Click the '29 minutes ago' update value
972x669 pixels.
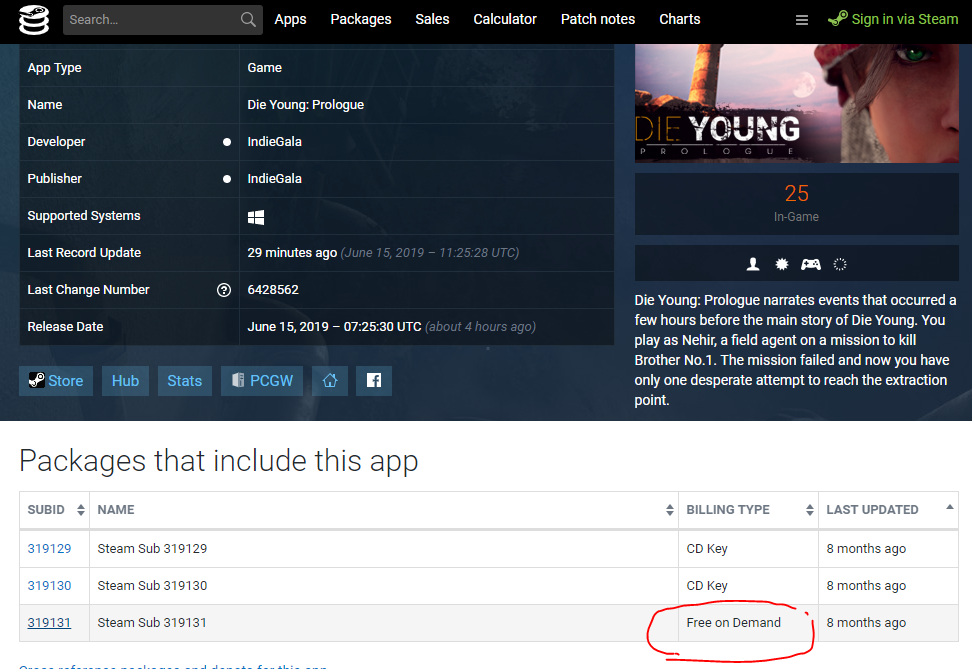click(292, 253)
